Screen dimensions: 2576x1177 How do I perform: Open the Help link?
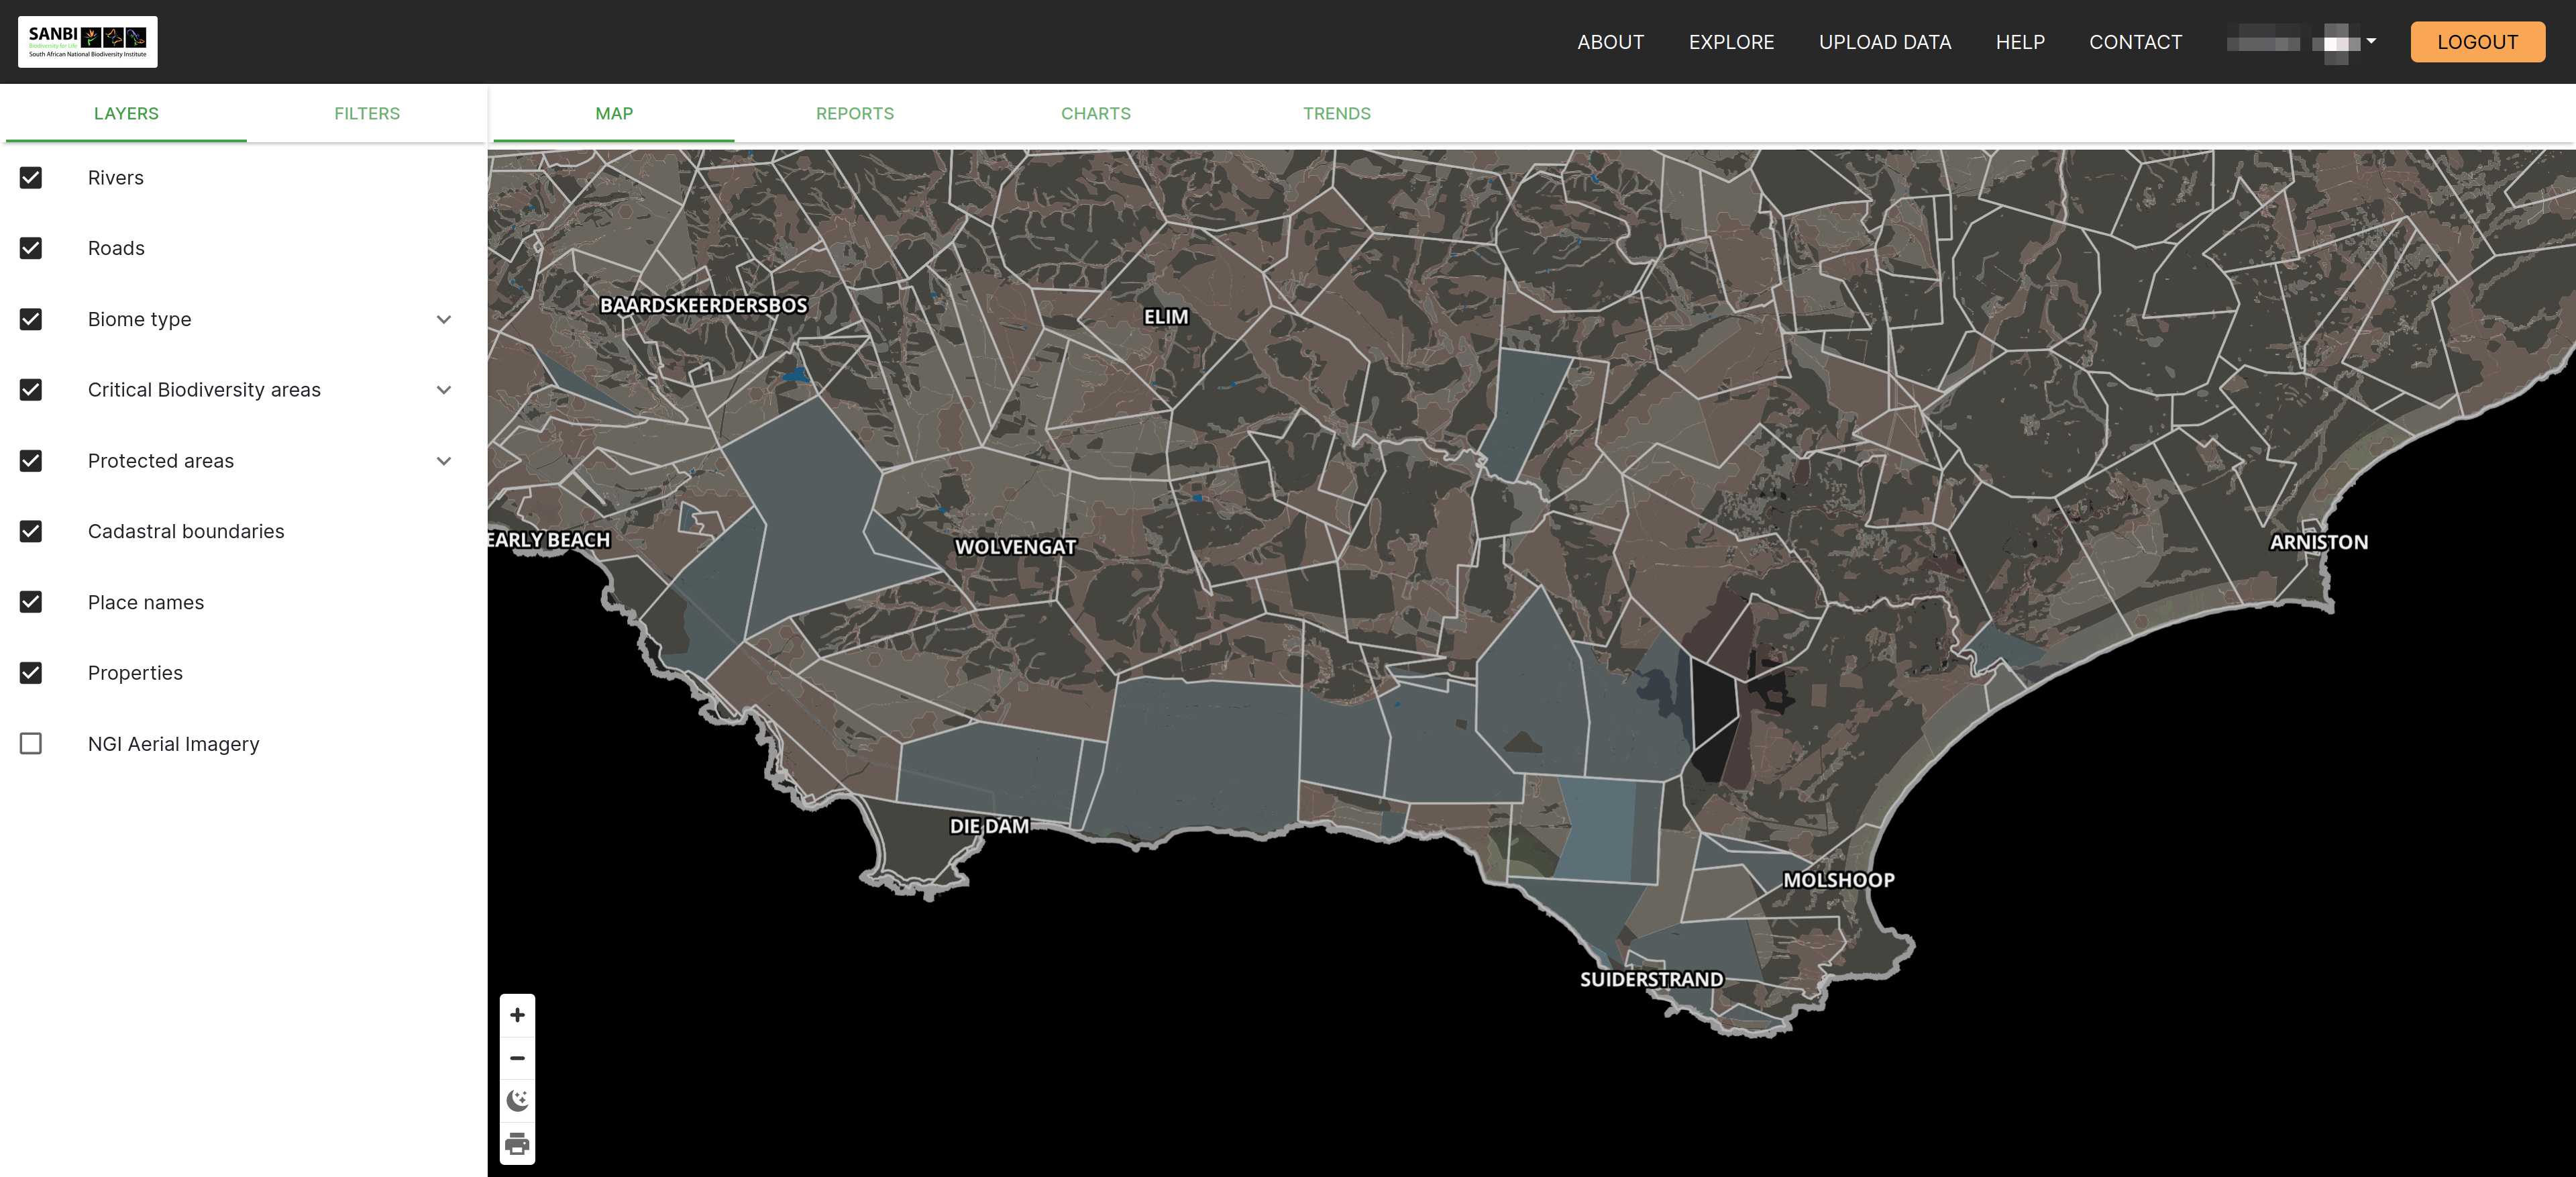2020,42
